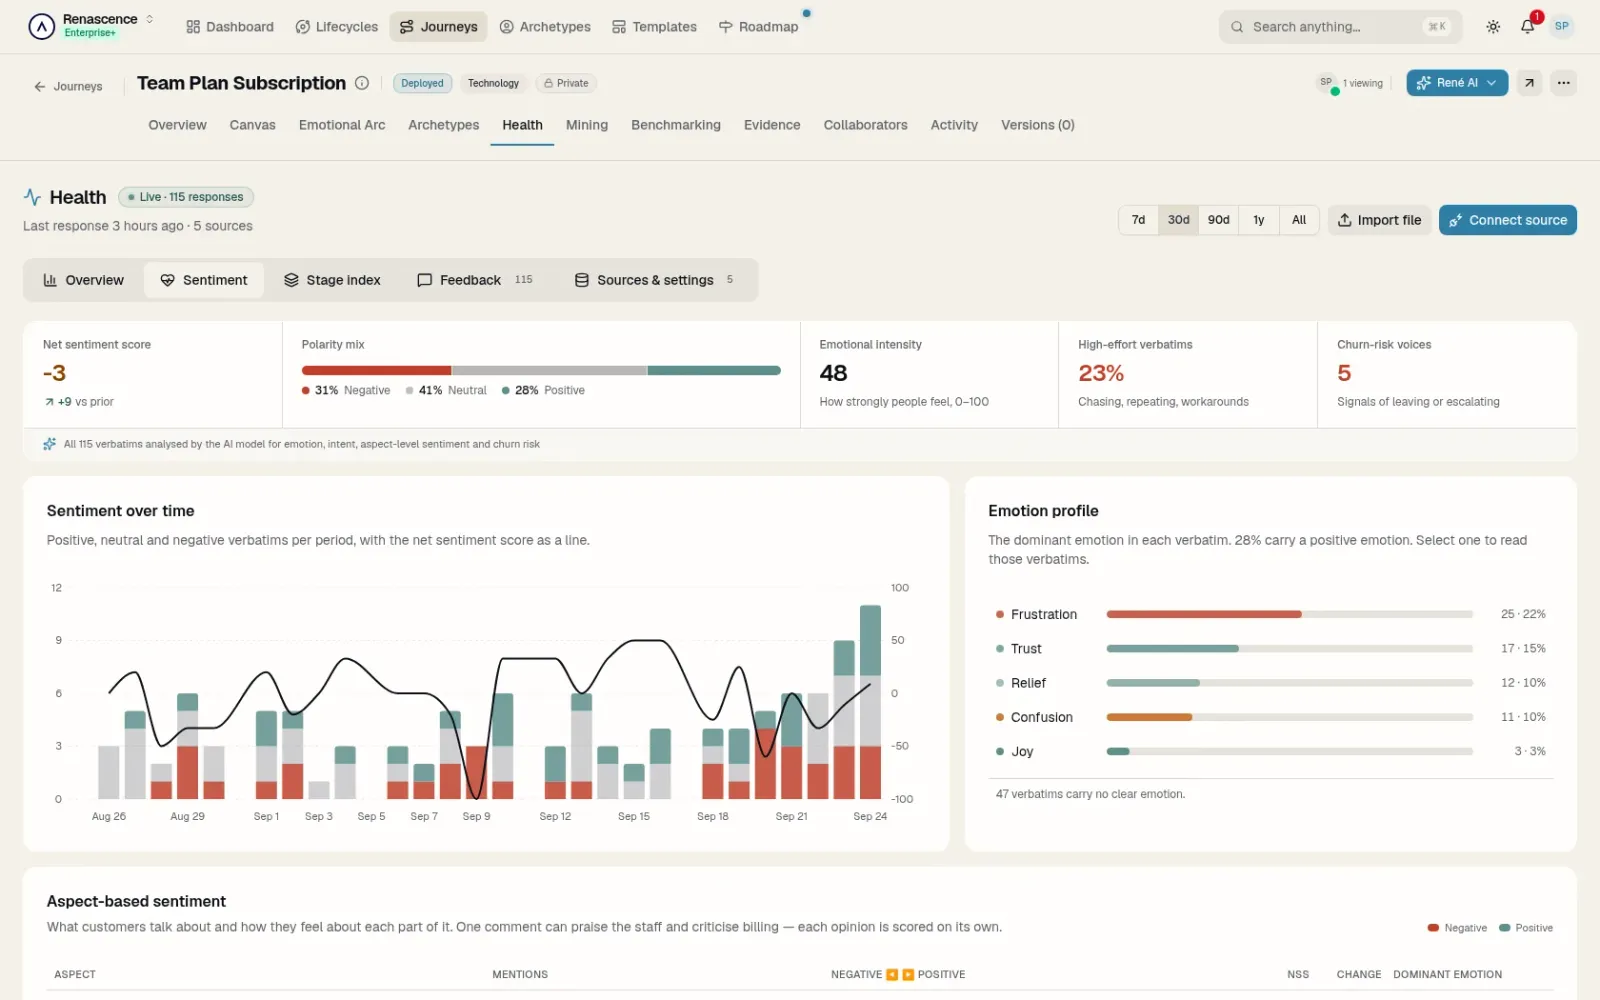The width and height of the screenshot is (1600, 1000).
Task: Go back to Journeys with the arrow
Action: click(40, 87)
